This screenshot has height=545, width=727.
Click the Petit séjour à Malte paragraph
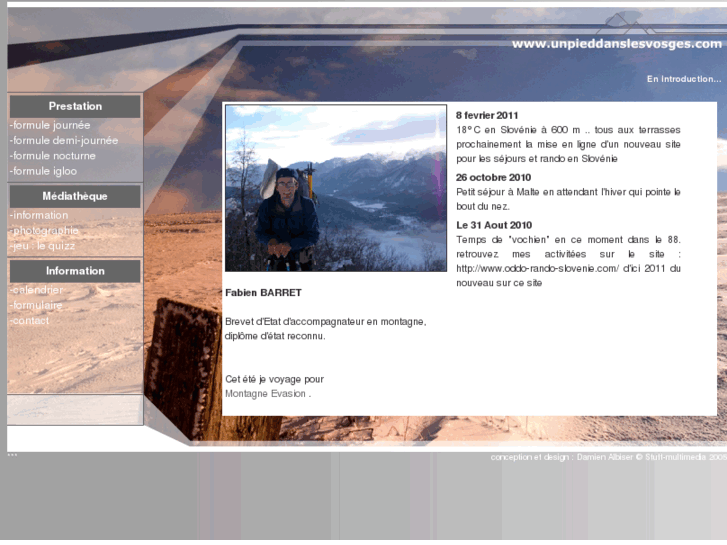point(568,199)
